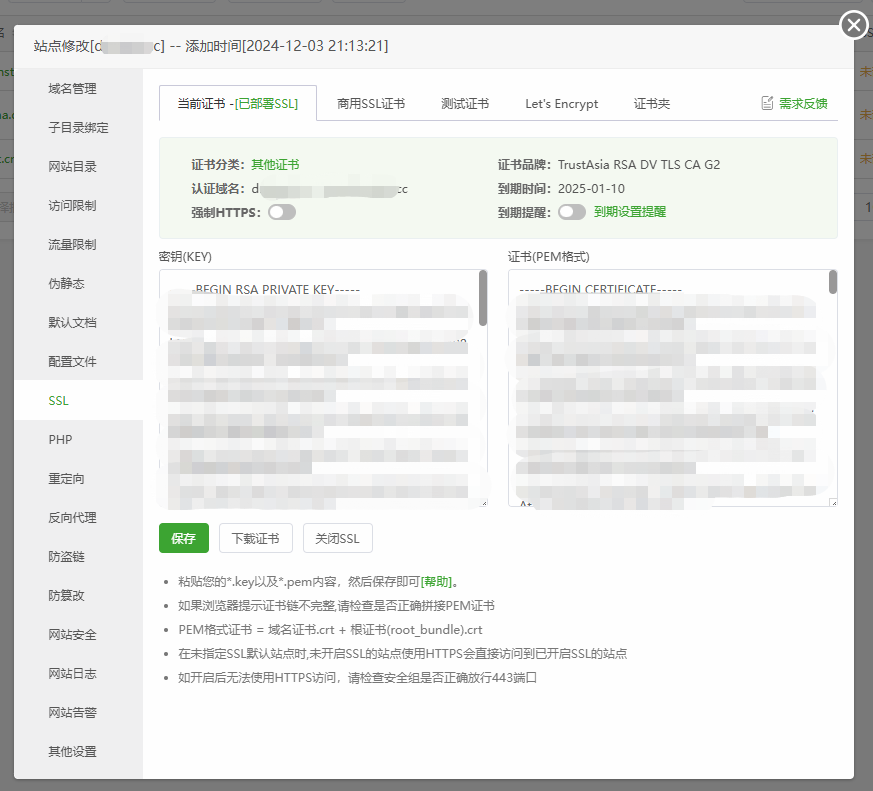
Task: Enable the force HTTPS toggle
Action: tap(282, 212)
